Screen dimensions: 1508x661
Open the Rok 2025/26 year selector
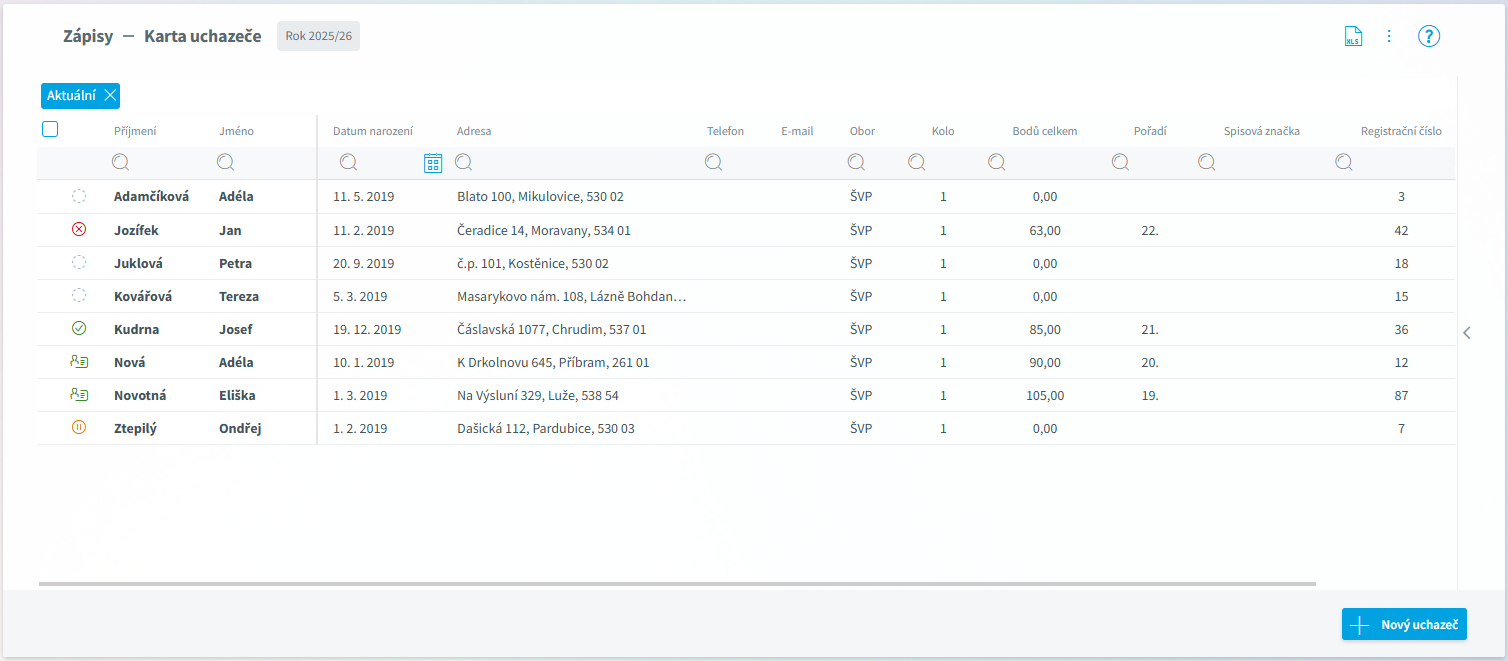coord(318,36)
